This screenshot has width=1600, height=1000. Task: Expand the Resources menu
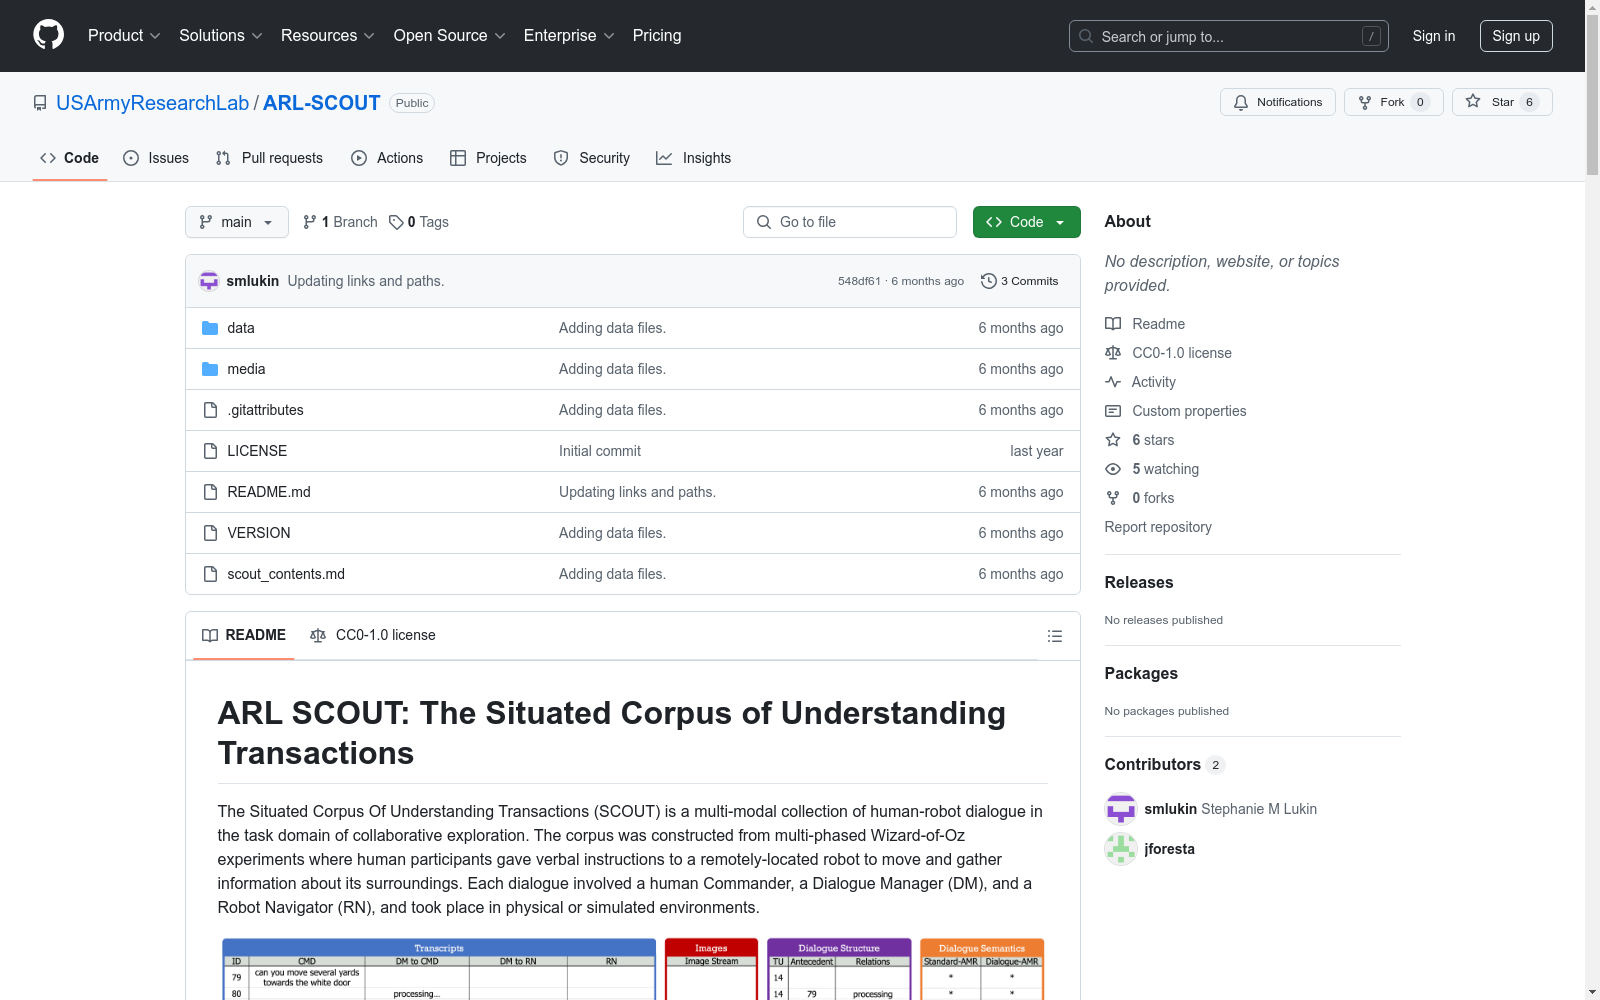click(x=328, y=35)
